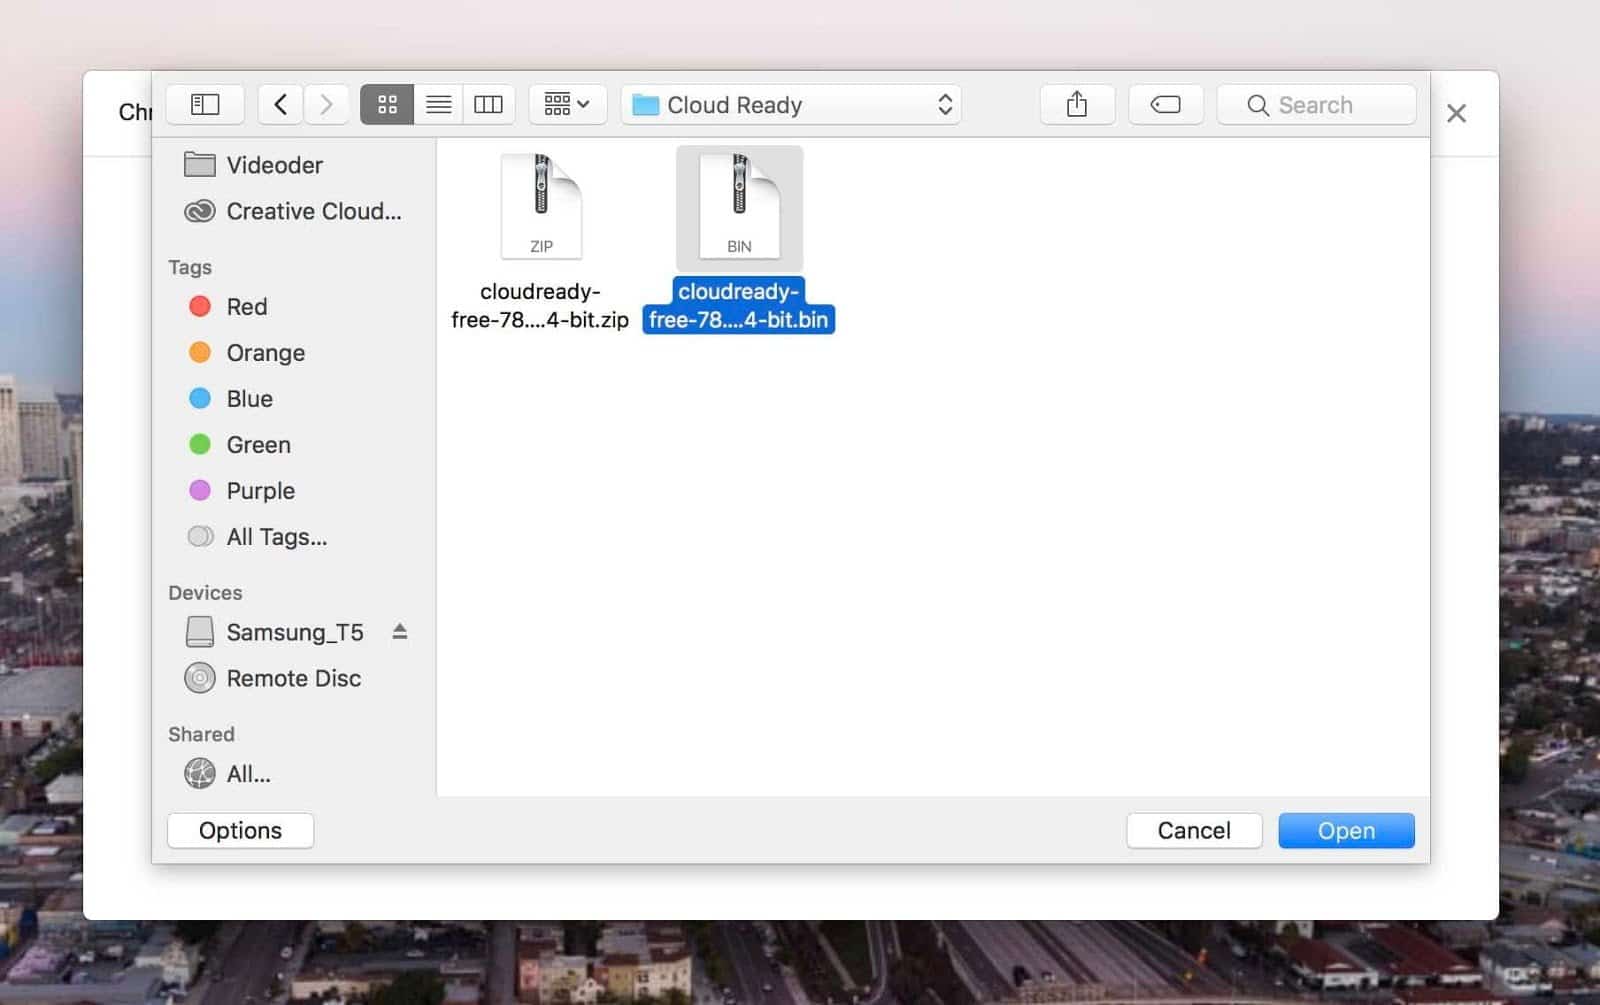Cancel the file selection dialog

(1194, 830)
